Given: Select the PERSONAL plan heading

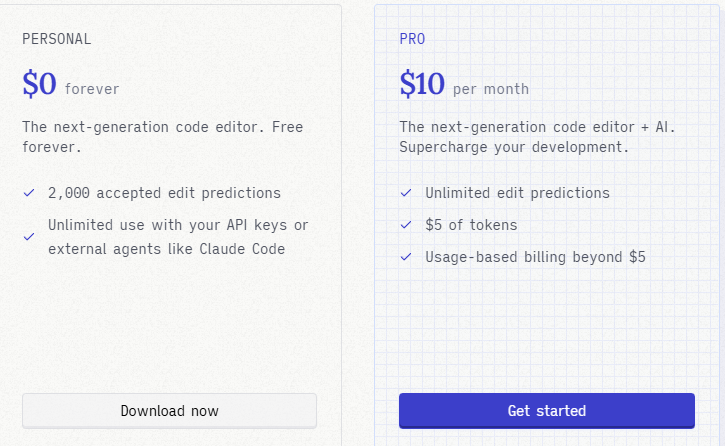Looking at the screenshot, I should pyautogui.click(x=57, y=39).
